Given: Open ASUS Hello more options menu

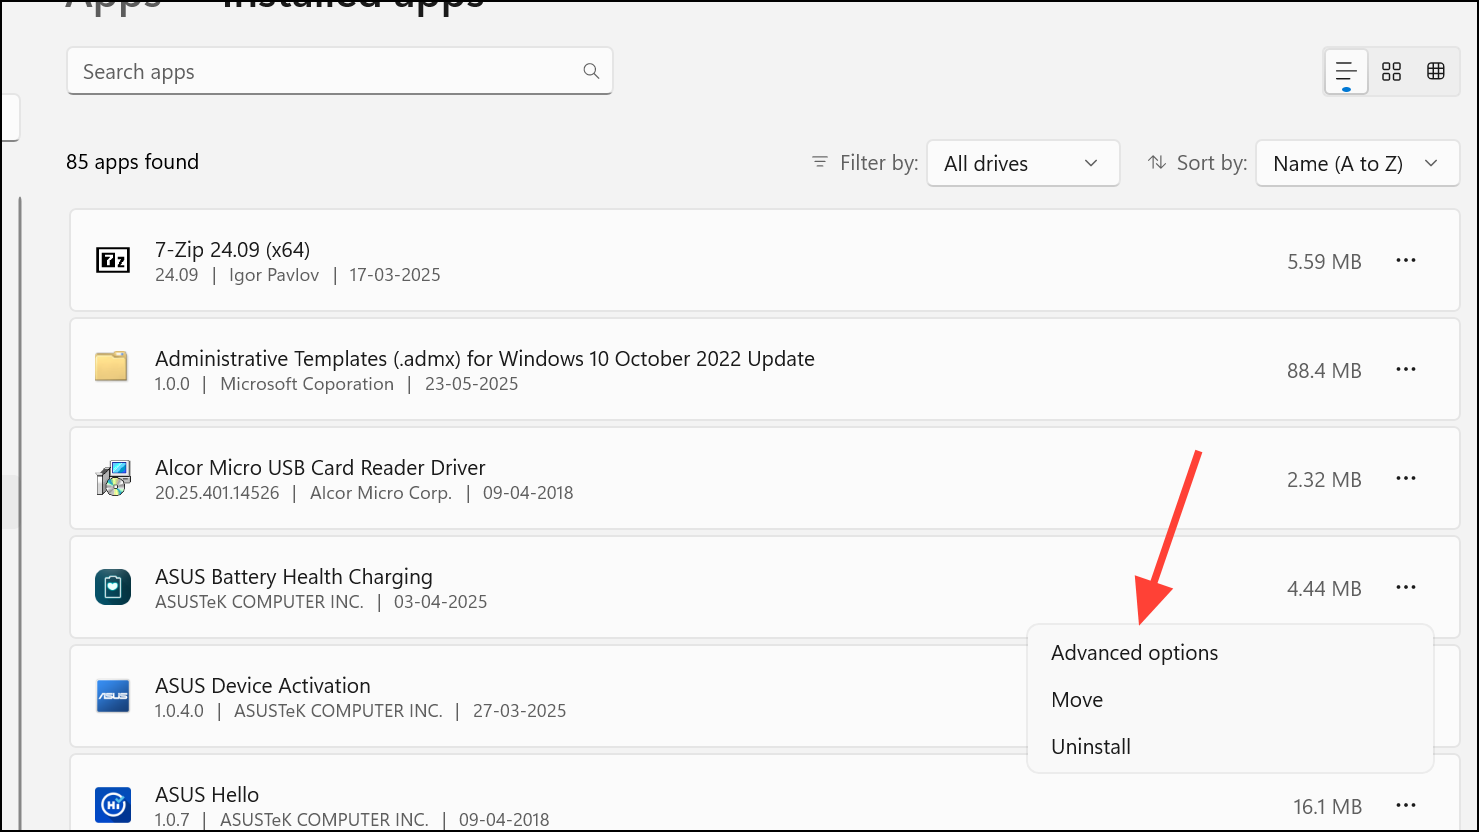Looking at the screenshot, I should 1405,805.
